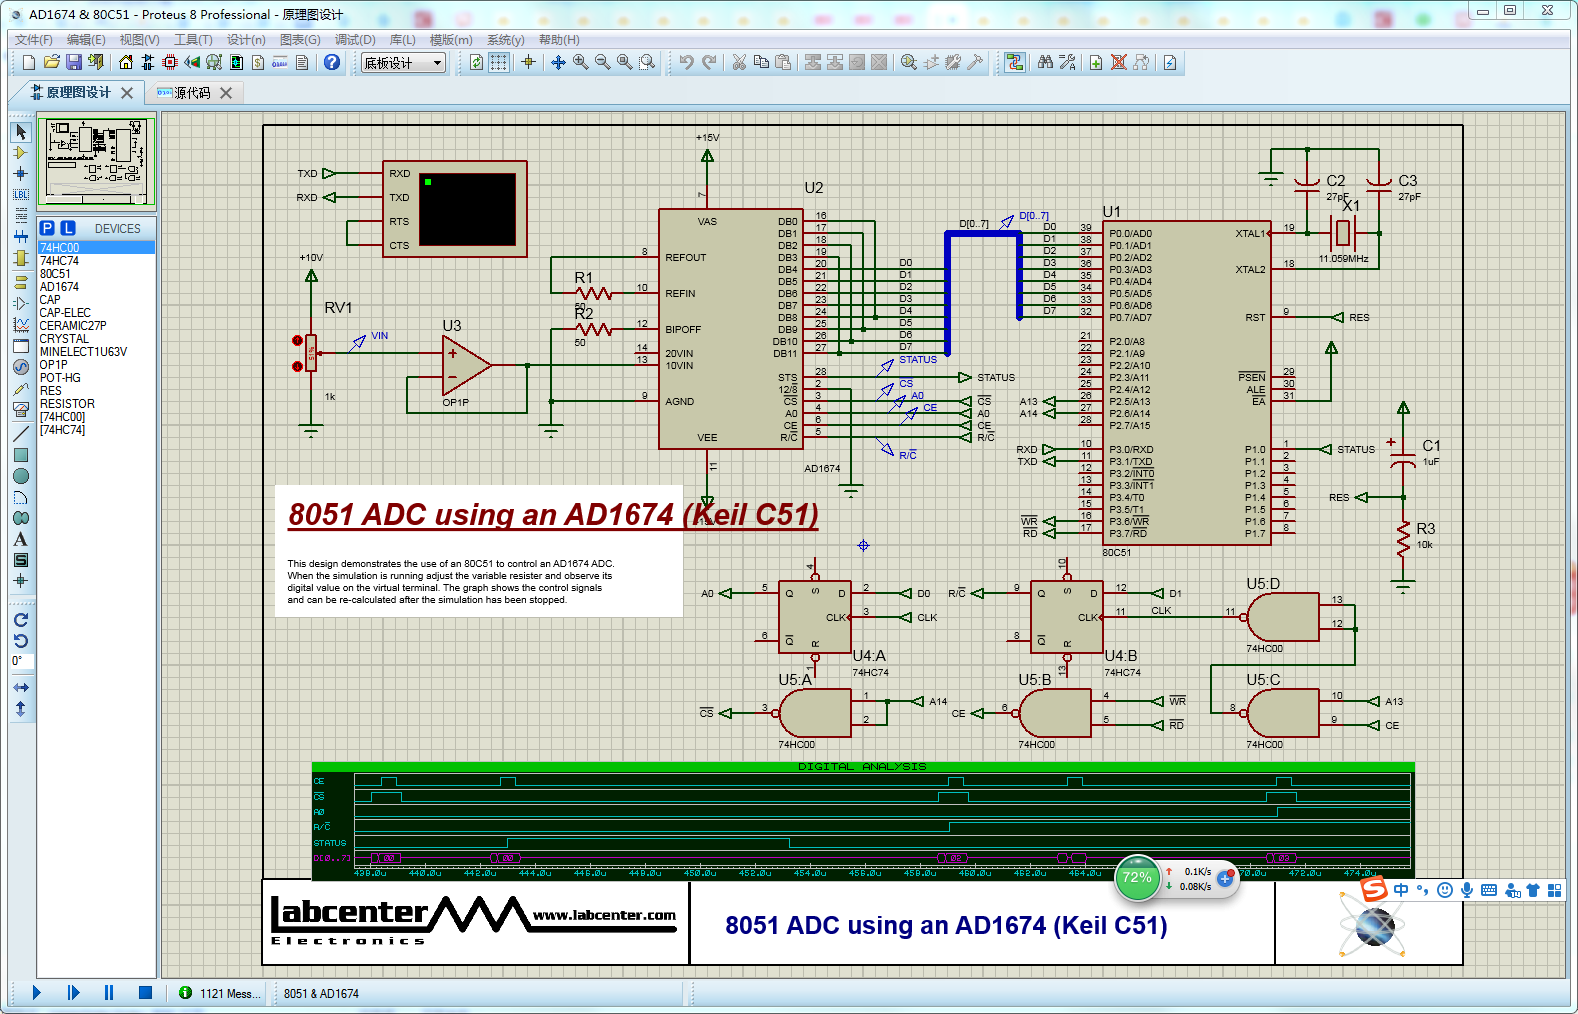Toggle wire autorouter icon

click(1015, 62)
